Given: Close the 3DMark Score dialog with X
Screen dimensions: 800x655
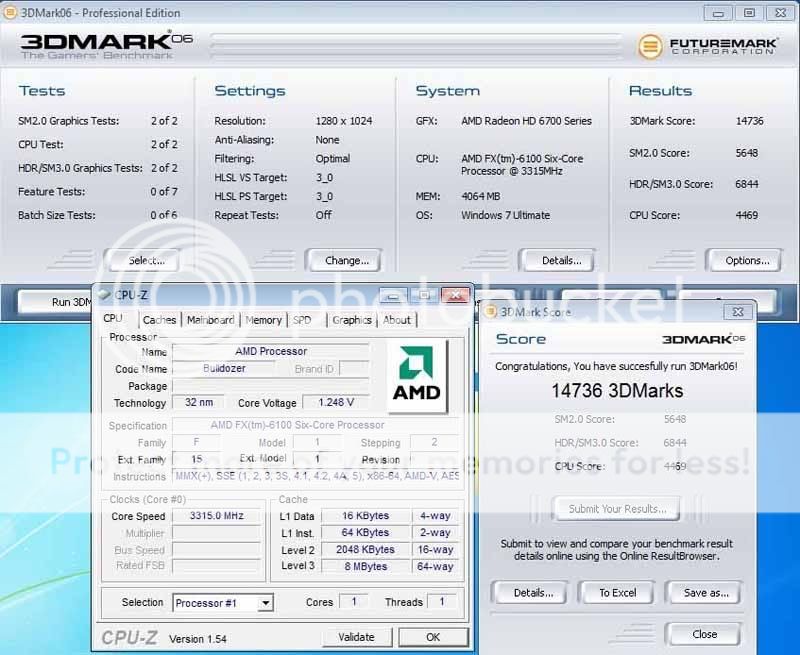Looking at the screenshot, I should [x=738, y=312].
